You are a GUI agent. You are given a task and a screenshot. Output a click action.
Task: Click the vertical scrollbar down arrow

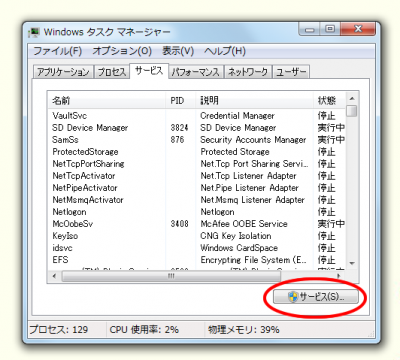(352, 263)
